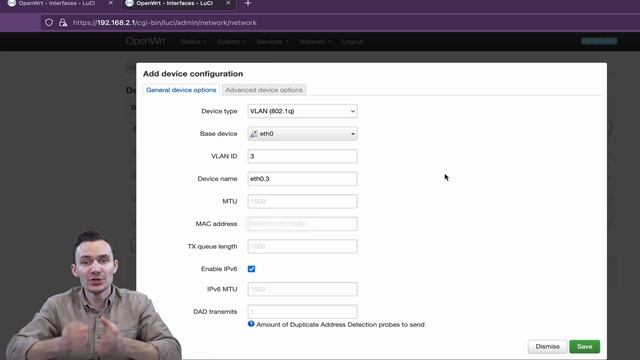
Task: Close the first OpenWrt Interfaces tab
Action: tap(111, 3)
